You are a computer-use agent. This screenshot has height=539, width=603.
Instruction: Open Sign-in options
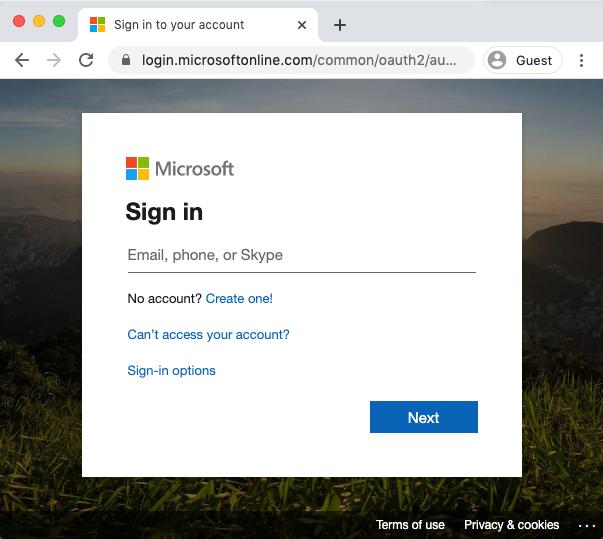[x=171, y=371]
